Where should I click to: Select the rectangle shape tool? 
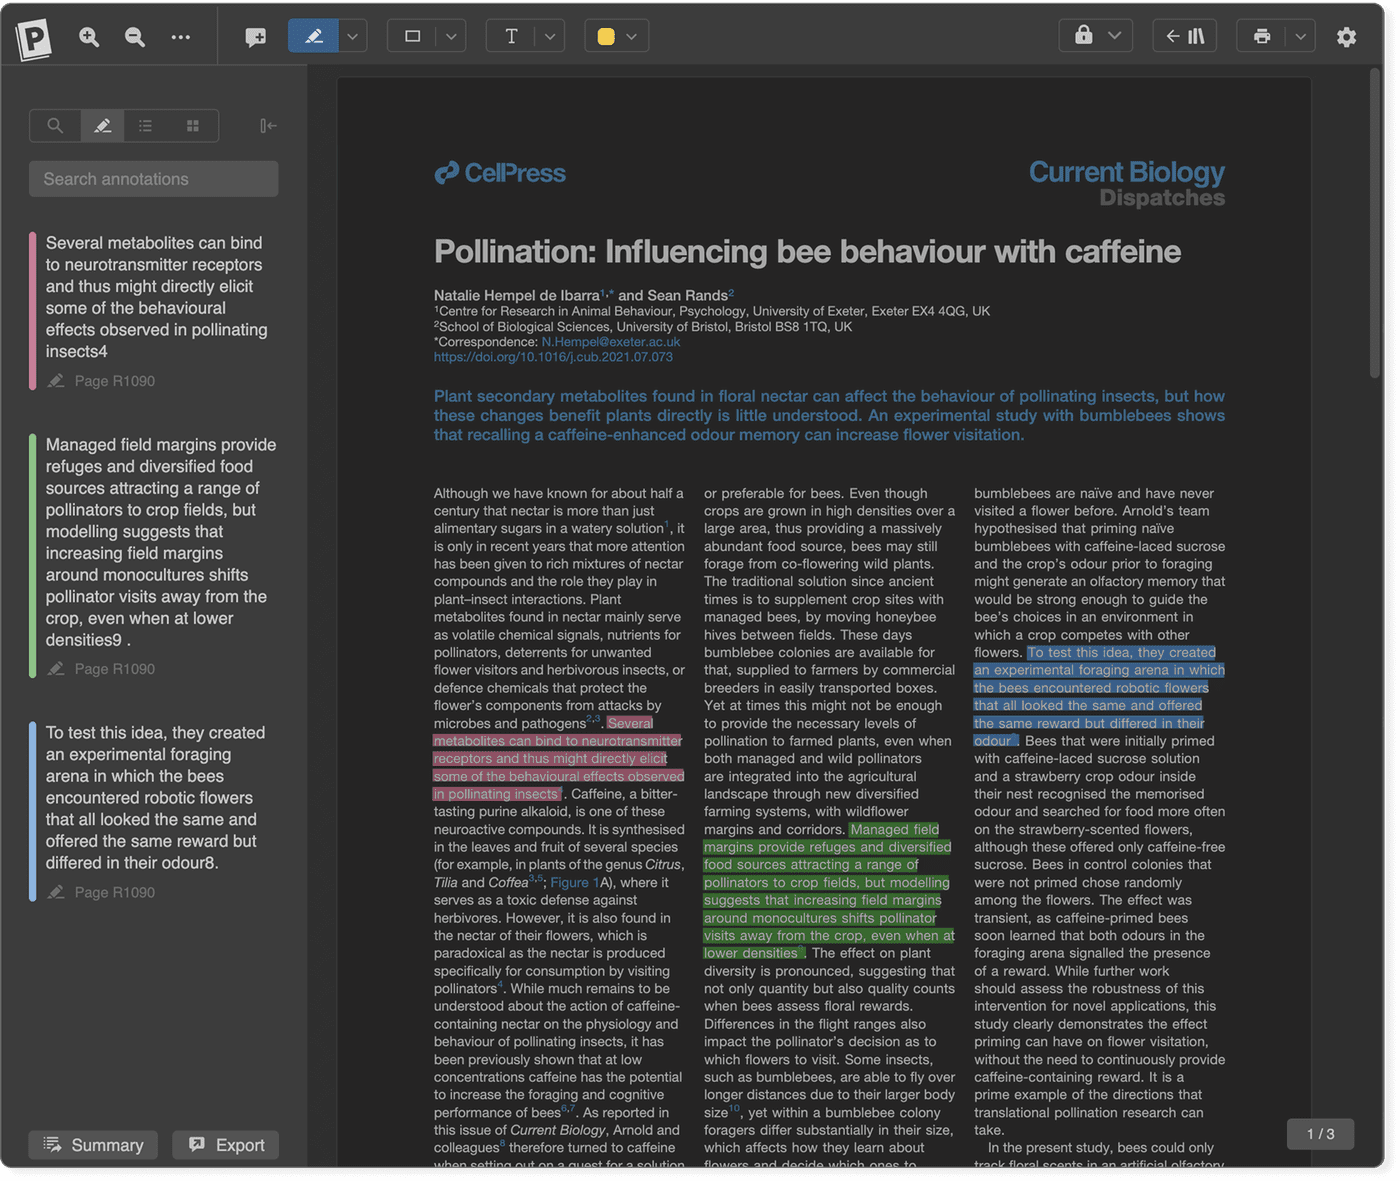[413, 35]
